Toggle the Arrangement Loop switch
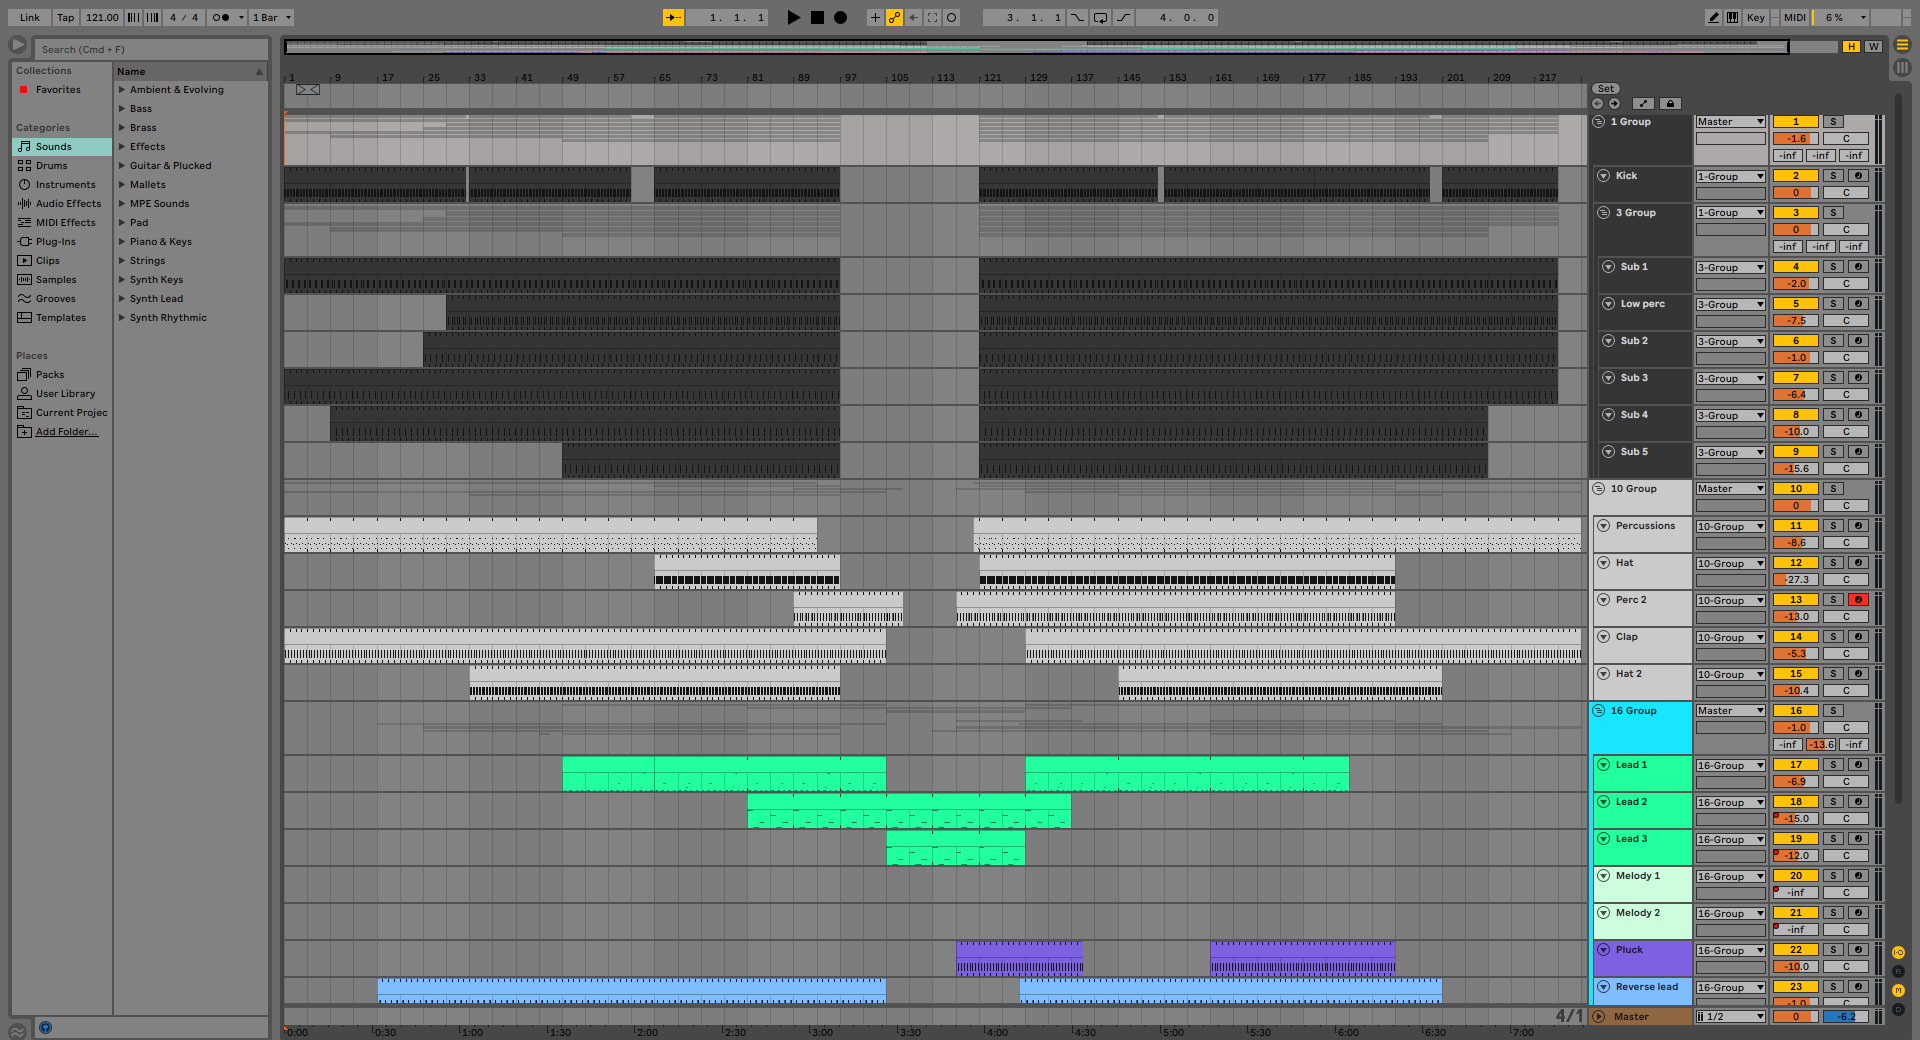Image resolution: width=1920 pixels, height=1040 pixels. tap(1101, 17)
